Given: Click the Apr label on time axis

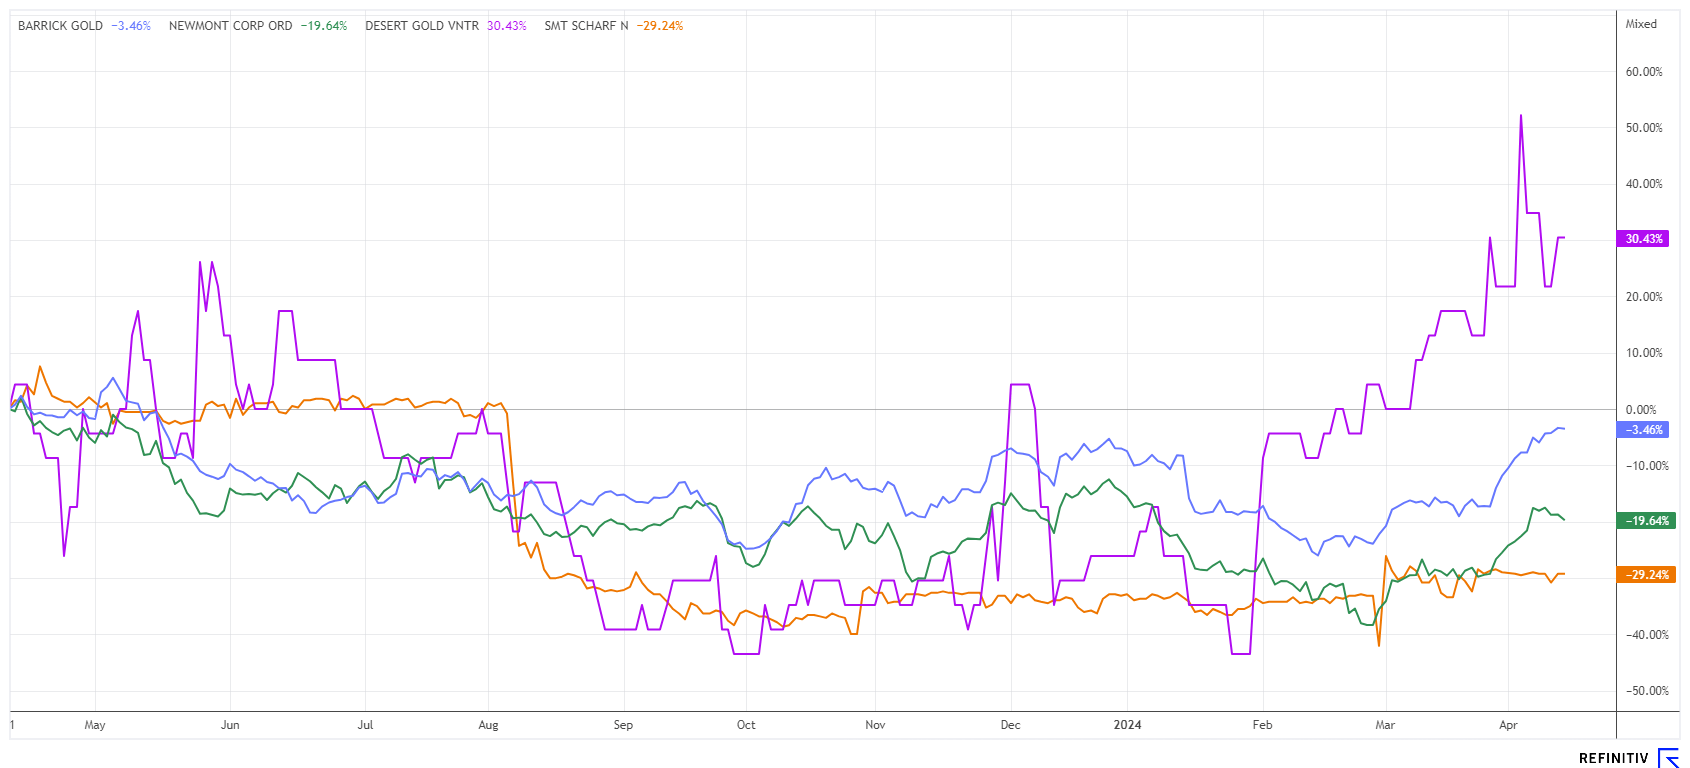Looking at the screenshot, I should (1508, 725).
